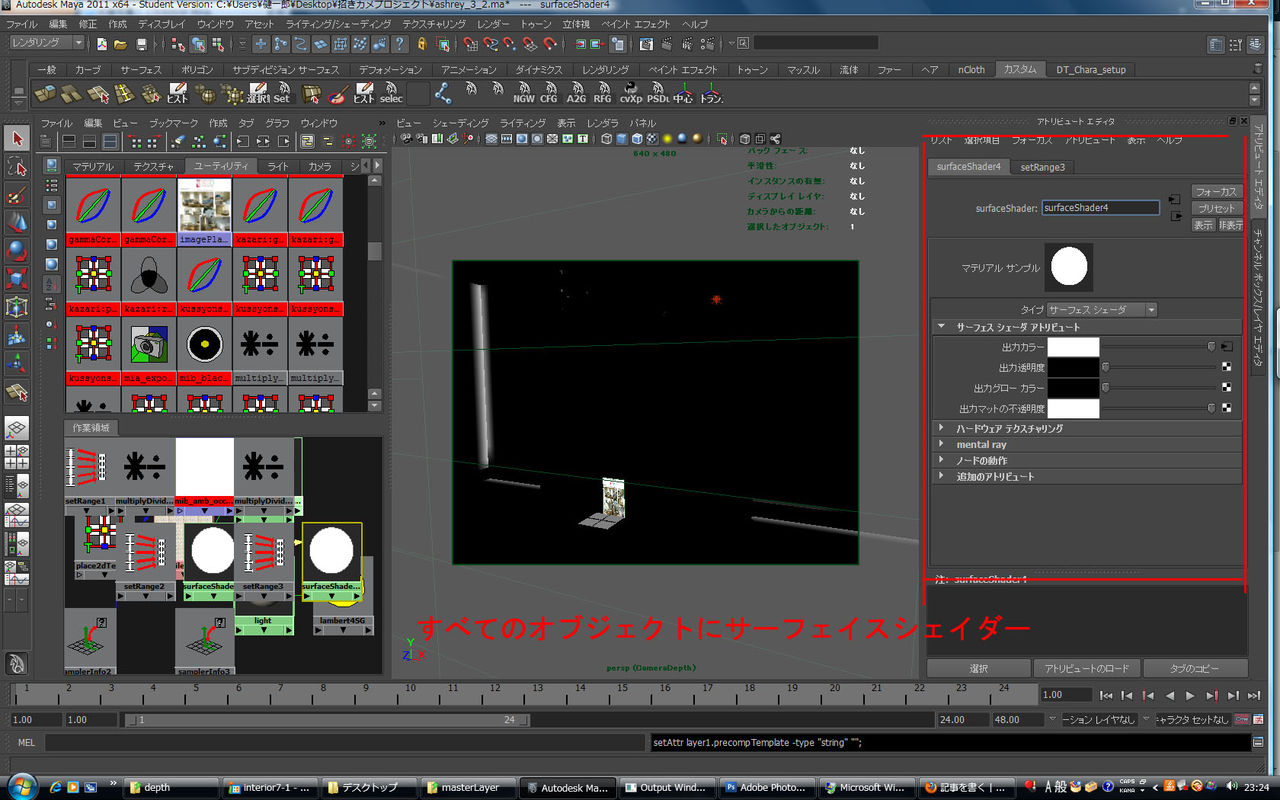Viewport: 1280px width, 800px height.
Task: Switch to the setRange3 attribute tab
Action: (x=1042, y=167)
